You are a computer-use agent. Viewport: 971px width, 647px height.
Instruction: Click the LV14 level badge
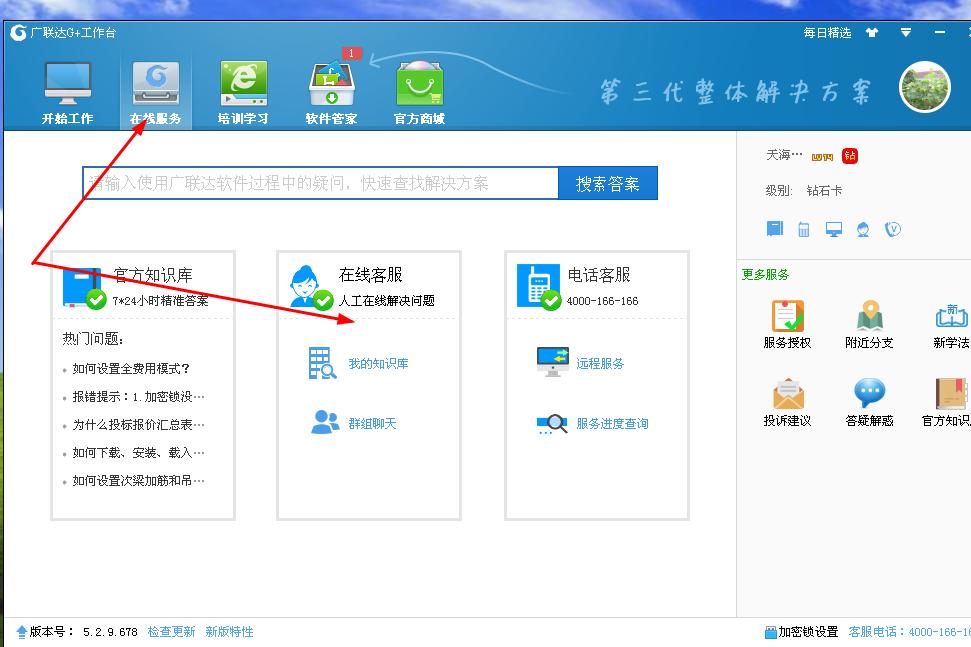[x=822, y=157]
